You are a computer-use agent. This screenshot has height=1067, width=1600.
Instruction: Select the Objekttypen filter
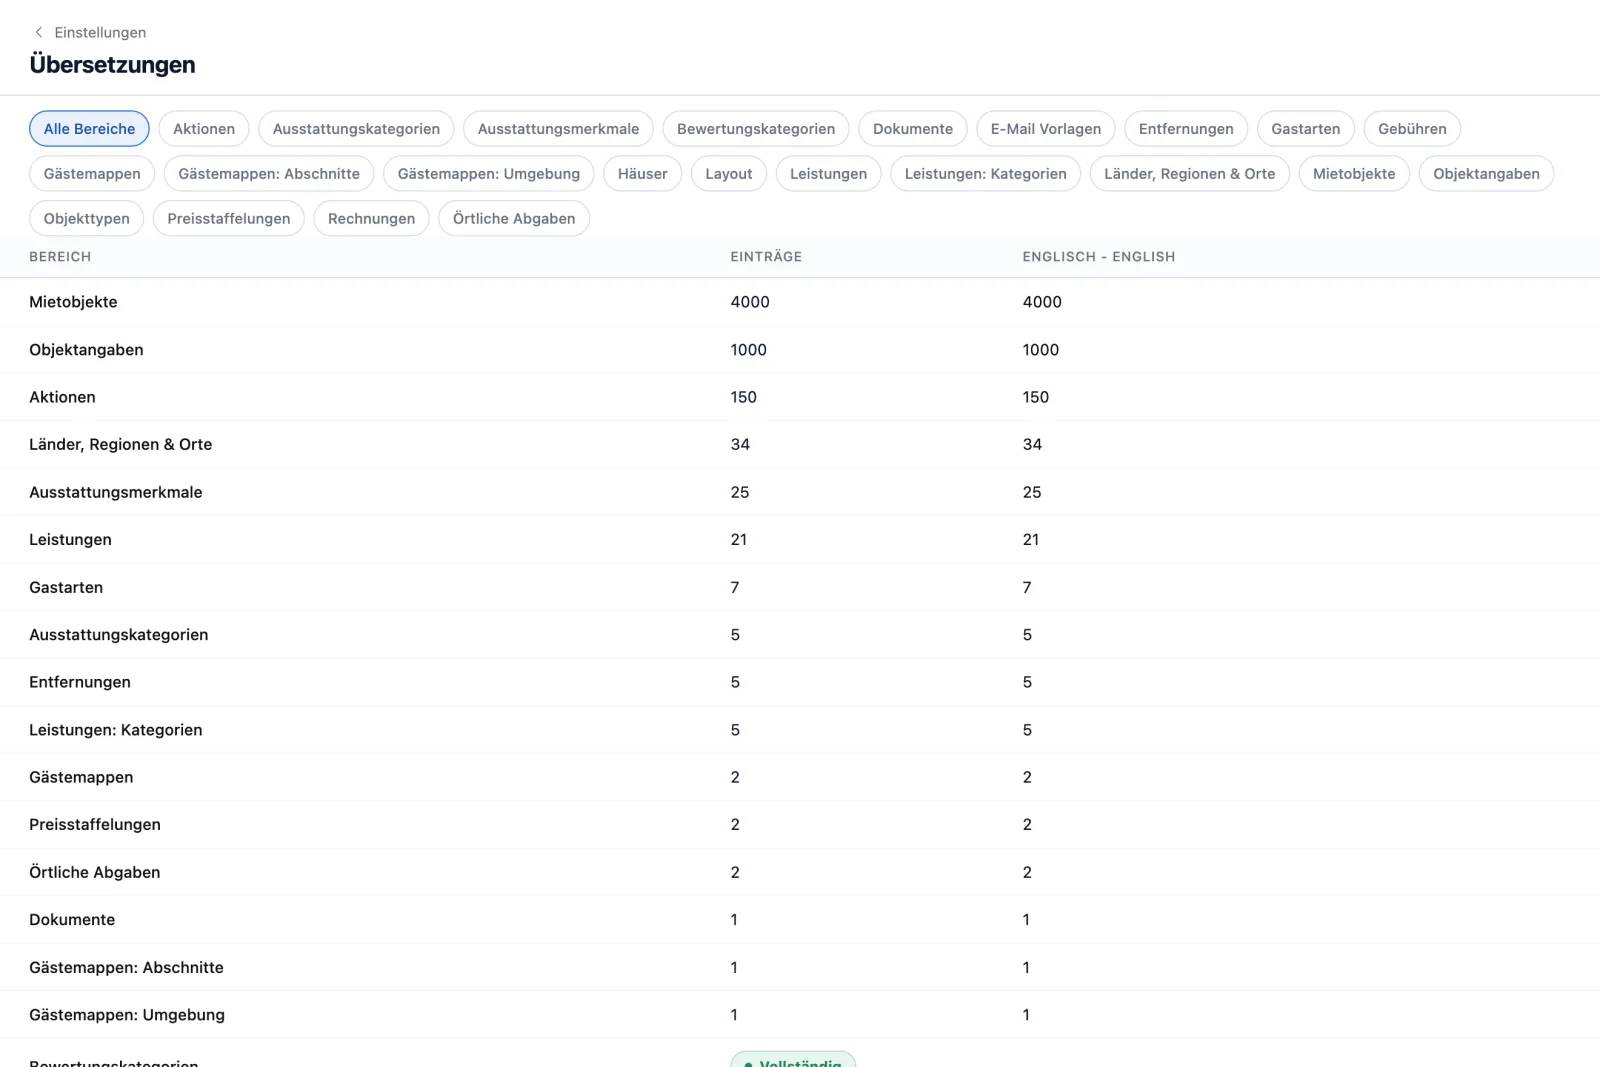pyautogui.click(x=87, y=219)
